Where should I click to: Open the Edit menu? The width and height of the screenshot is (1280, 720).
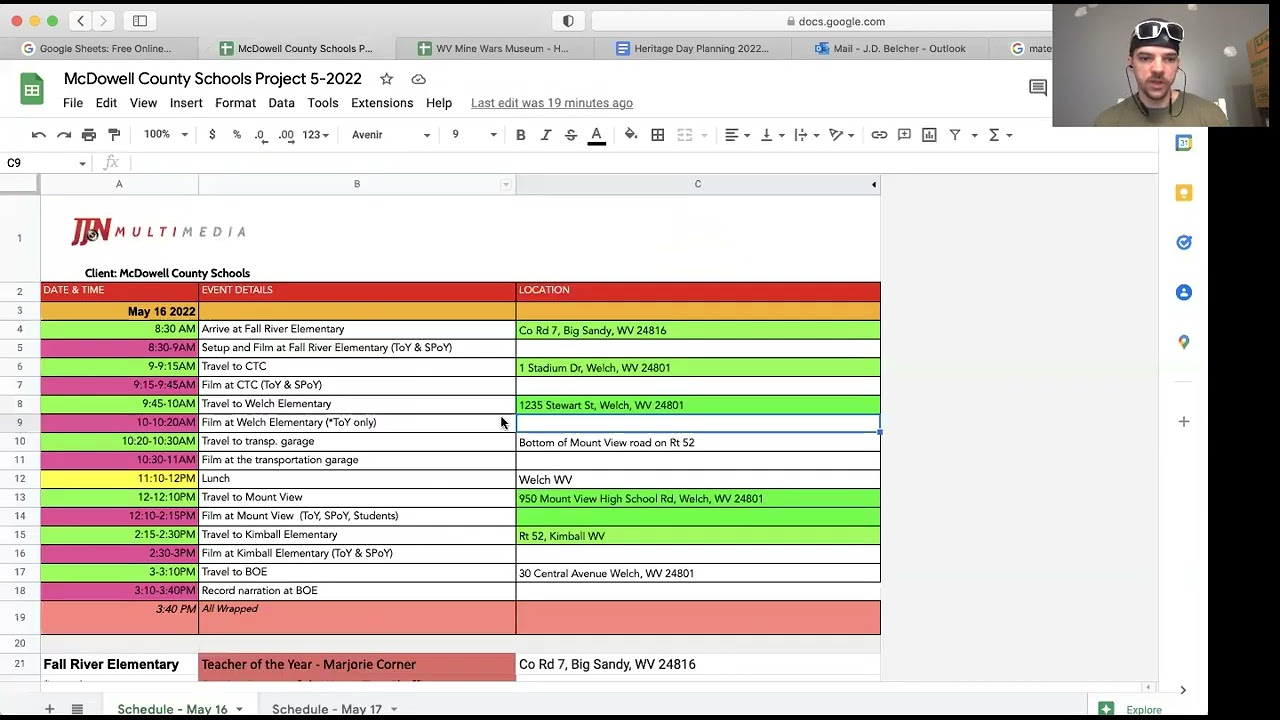tap(106, 103)
